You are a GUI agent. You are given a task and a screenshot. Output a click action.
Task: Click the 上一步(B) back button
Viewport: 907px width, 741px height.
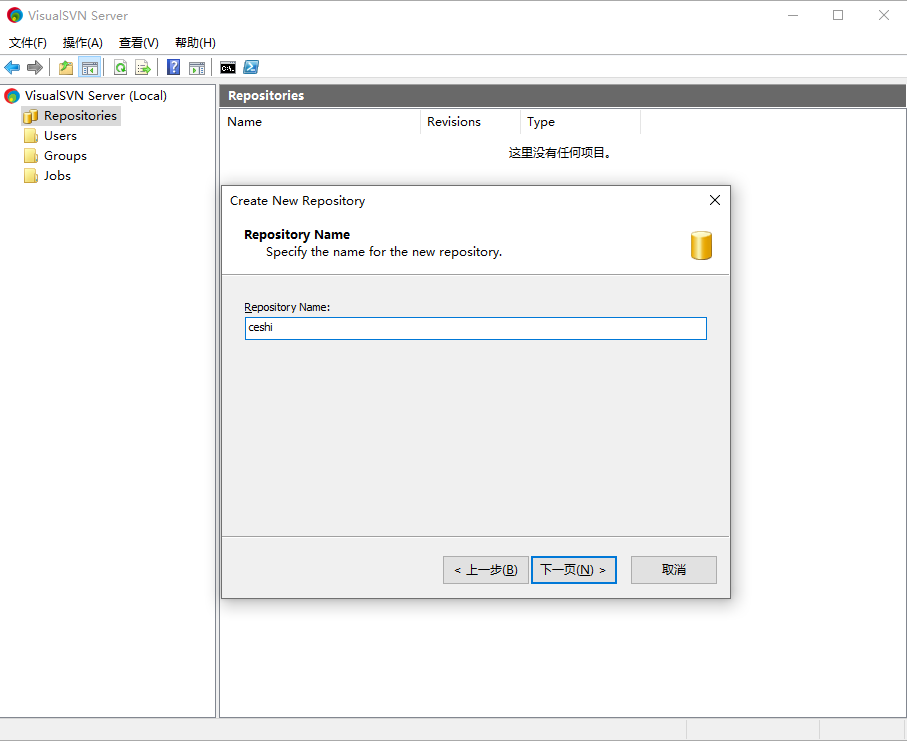pyautogui.click(x=486, y=570)
